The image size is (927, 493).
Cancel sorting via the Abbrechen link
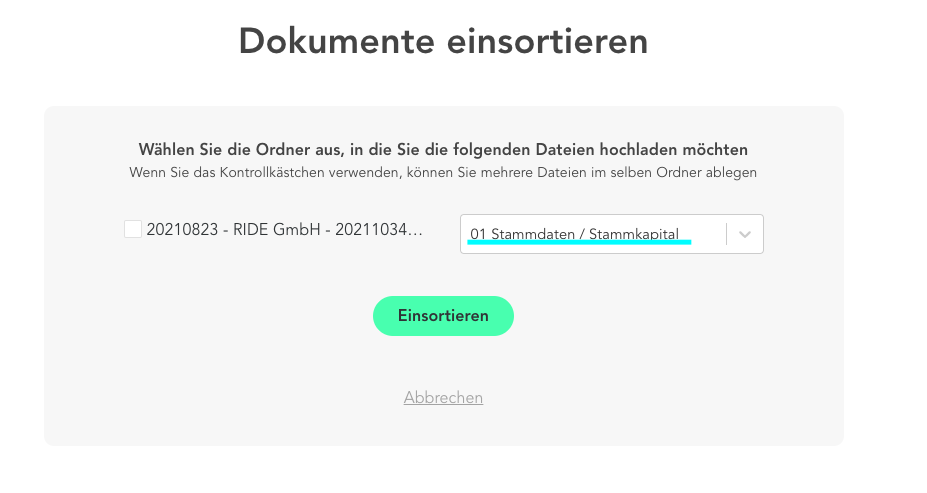click(x=443, y=398)
